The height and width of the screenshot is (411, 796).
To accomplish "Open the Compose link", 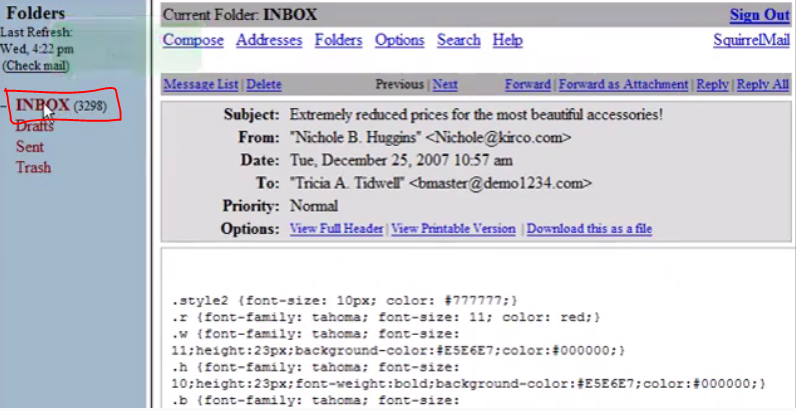I will coord(193,40).
